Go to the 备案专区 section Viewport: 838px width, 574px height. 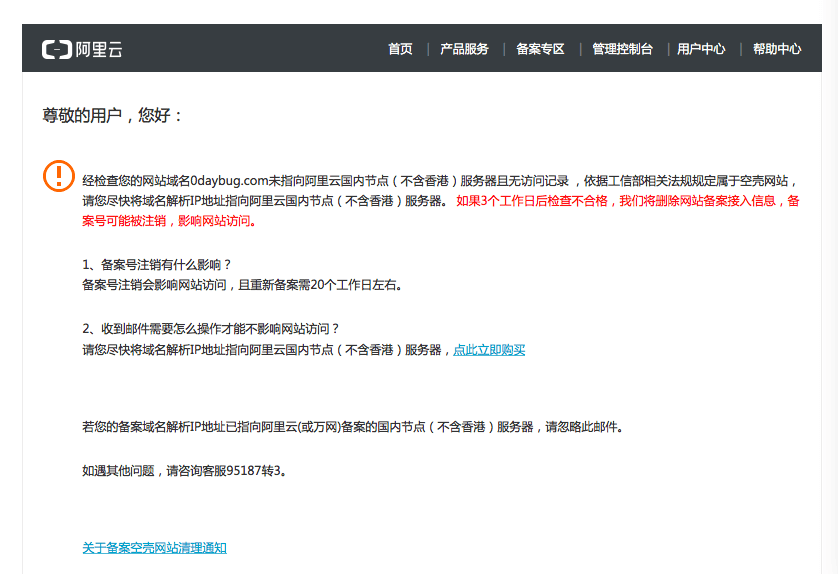click(x=540, y=49)
